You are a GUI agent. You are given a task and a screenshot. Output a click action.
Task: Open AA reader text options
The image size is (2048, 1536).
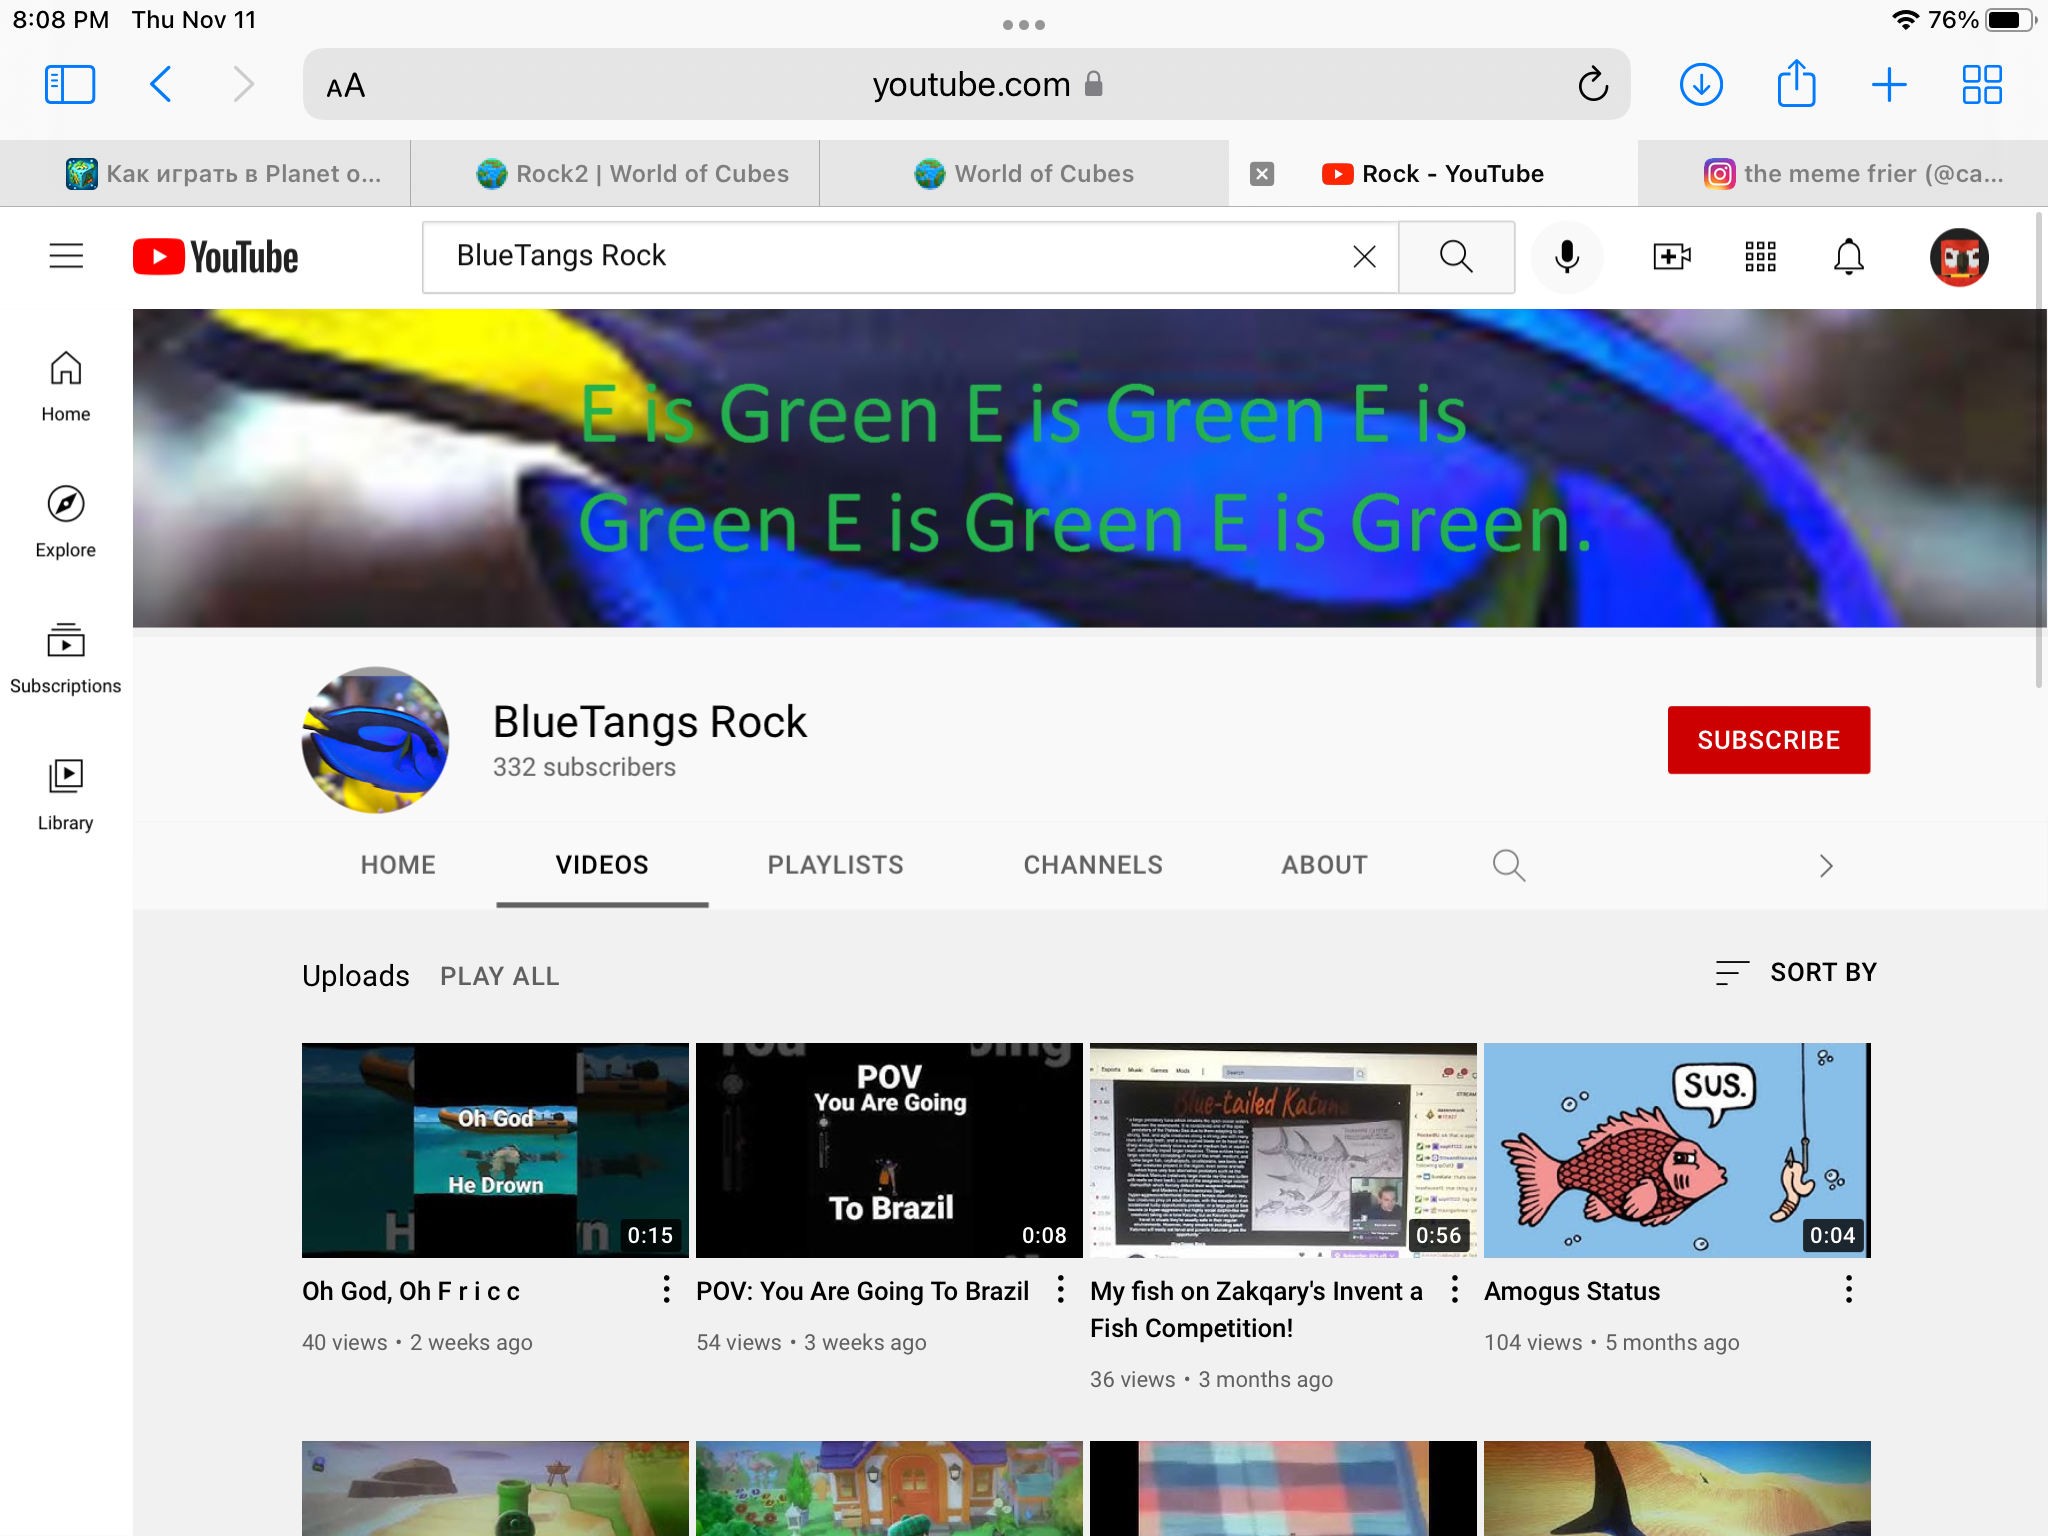(x=346, y=86)
